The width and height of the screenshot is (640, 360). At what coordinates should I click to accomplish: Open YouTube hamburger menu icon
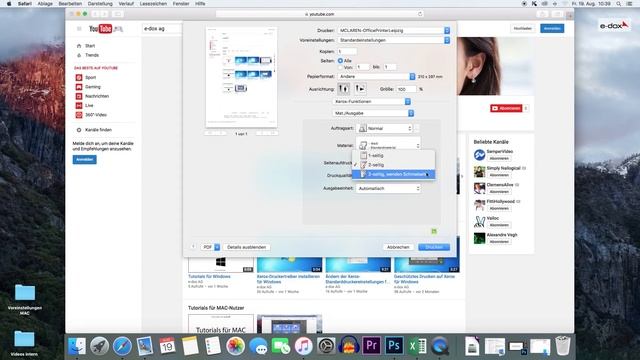click(x=79, y=29)
